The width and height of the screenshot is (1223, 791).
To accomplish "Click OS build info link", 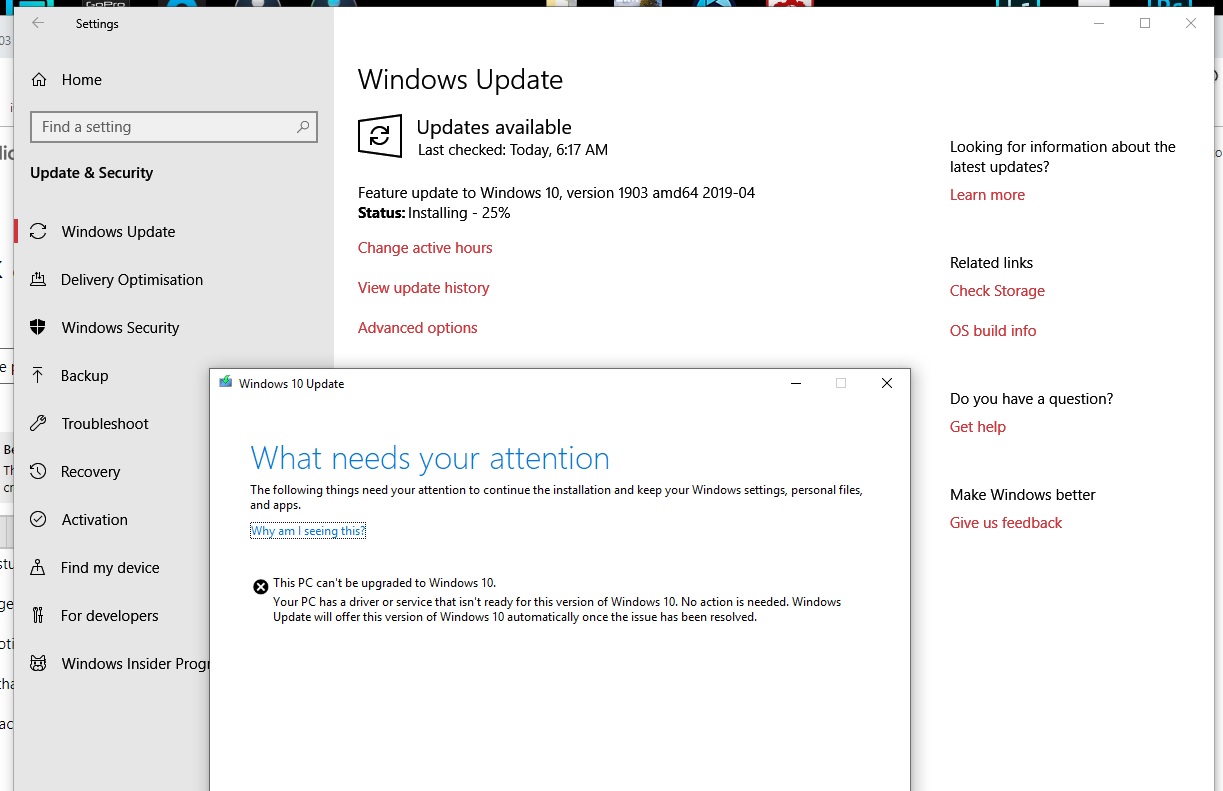I will tap(993, 331).
